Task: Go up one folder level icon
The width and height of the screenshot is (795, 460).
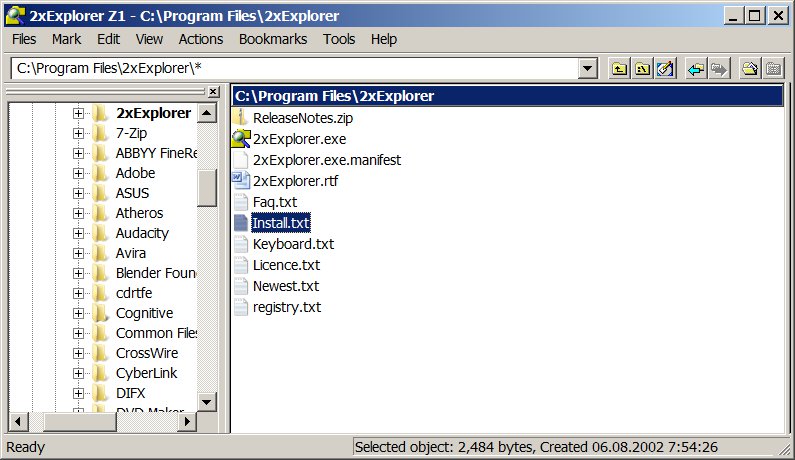Action: [x=619, y=68]
